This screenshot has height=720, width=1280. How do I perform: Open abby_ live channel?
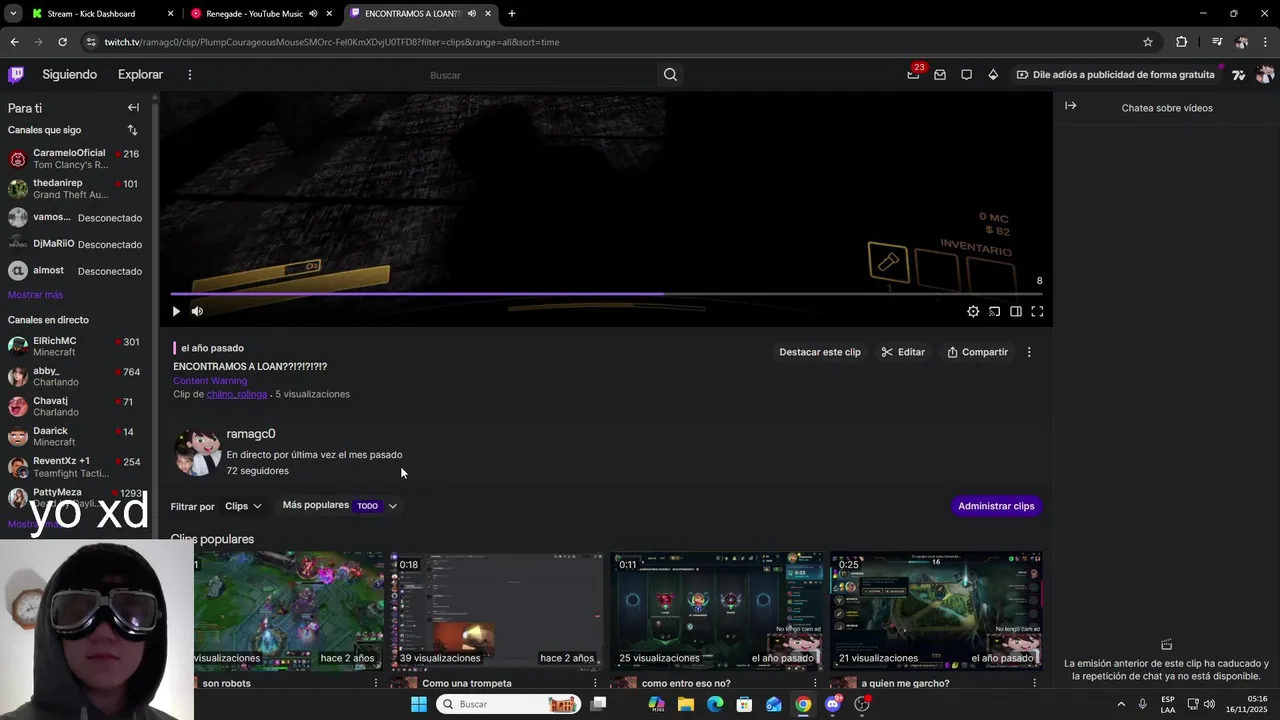click(76, 377)
